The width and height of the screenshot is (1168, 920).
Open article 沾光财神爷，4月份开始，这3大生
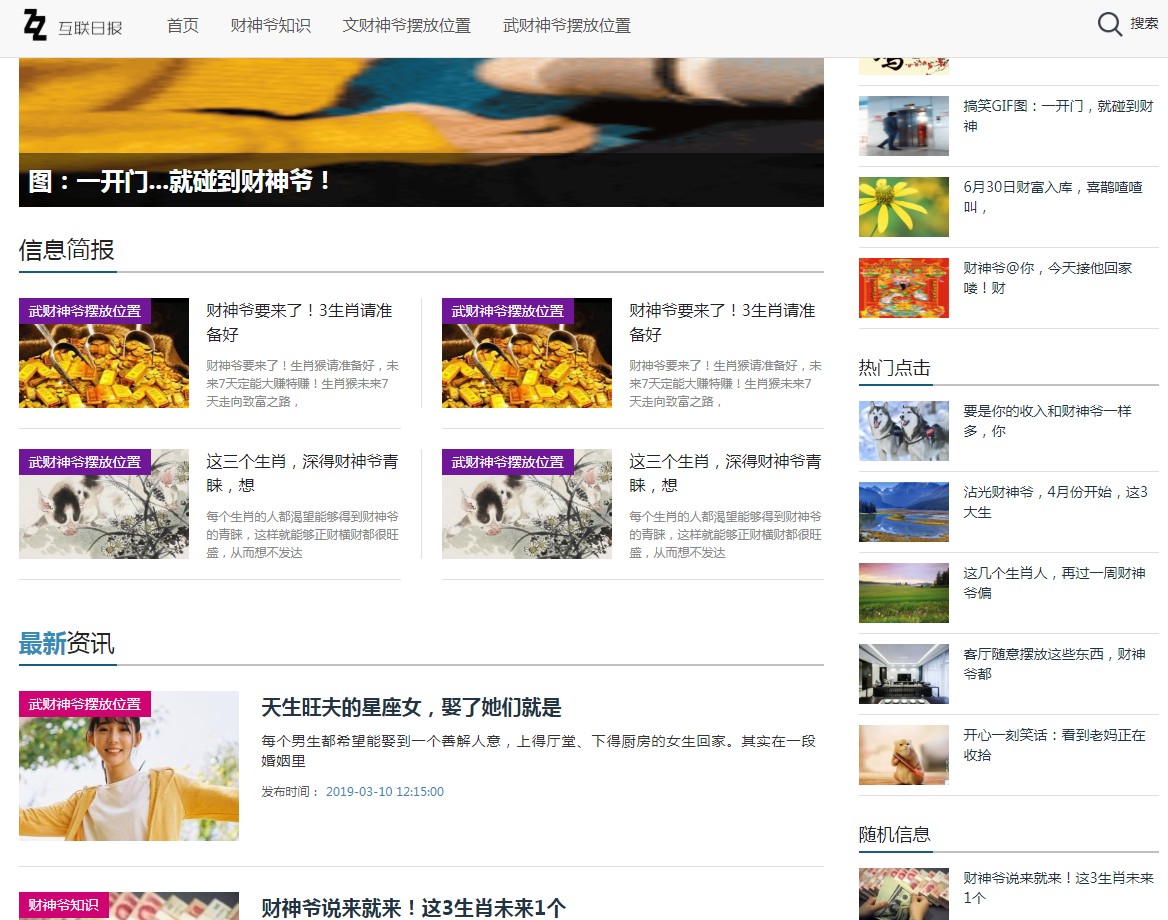[x=1056, y=502]
